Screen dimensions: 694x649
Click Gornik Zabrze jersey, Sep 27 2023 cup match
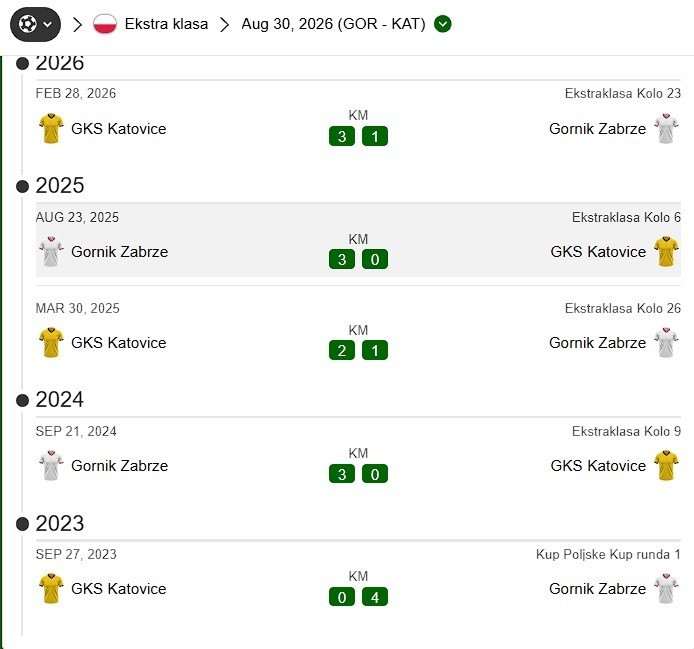[666, 588]
